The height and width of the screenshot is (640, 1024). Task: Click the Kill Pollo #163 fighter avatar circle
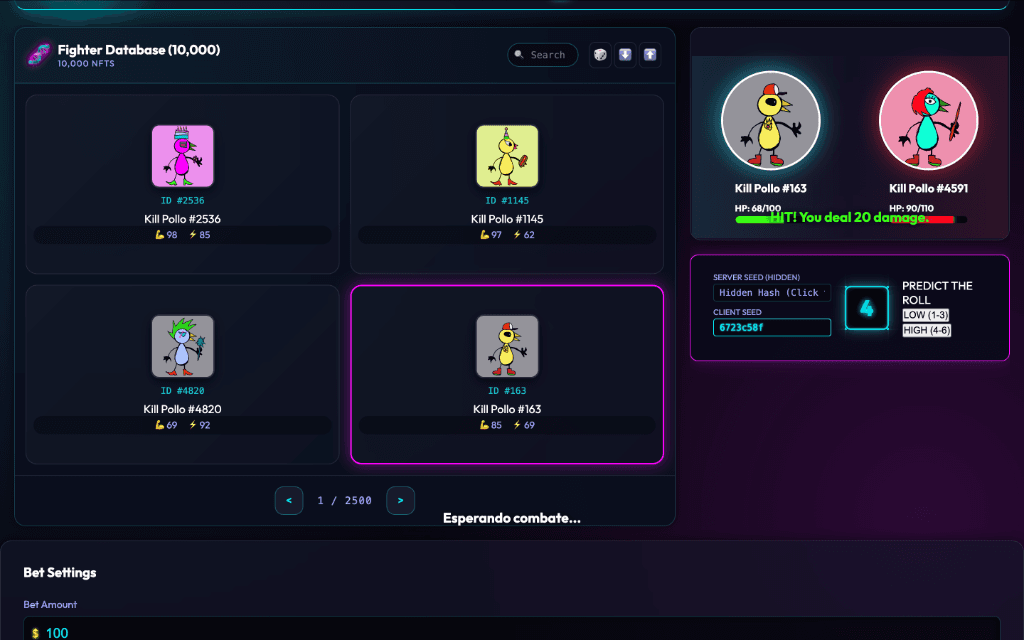[771, 121]
